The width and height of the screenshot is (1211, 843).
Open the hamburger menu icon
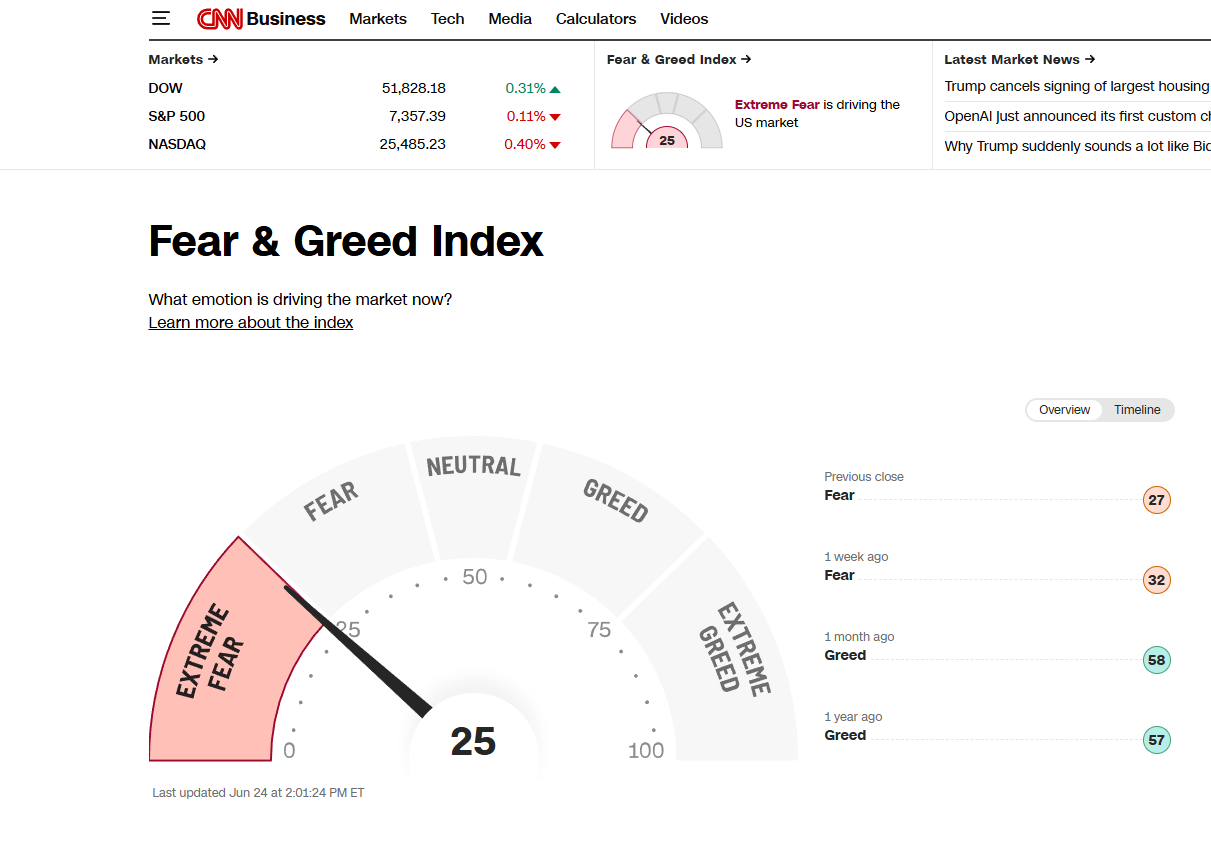[161, 18]
